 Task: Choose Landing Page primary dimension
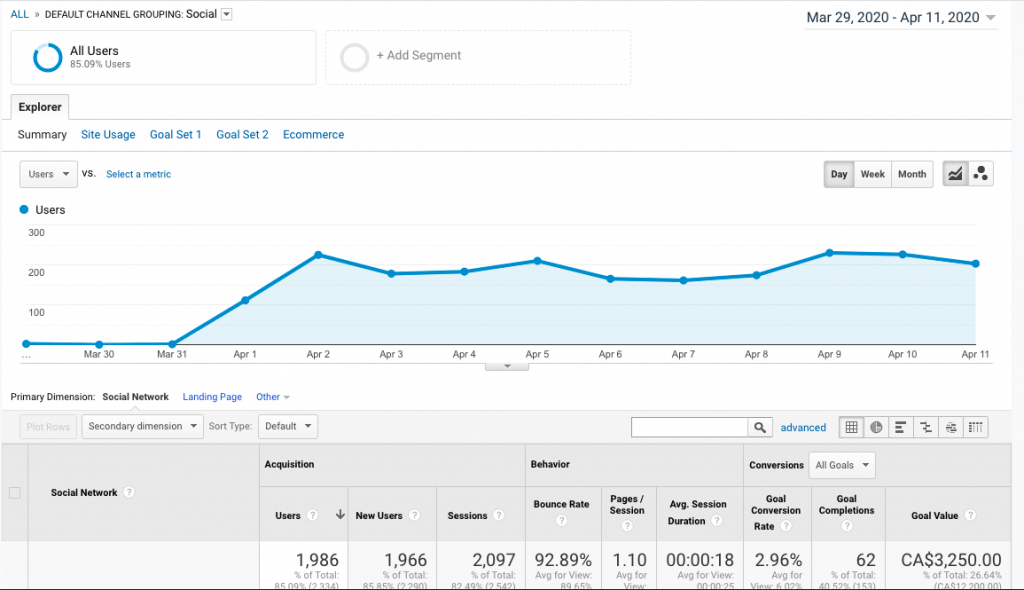point(212,397)
